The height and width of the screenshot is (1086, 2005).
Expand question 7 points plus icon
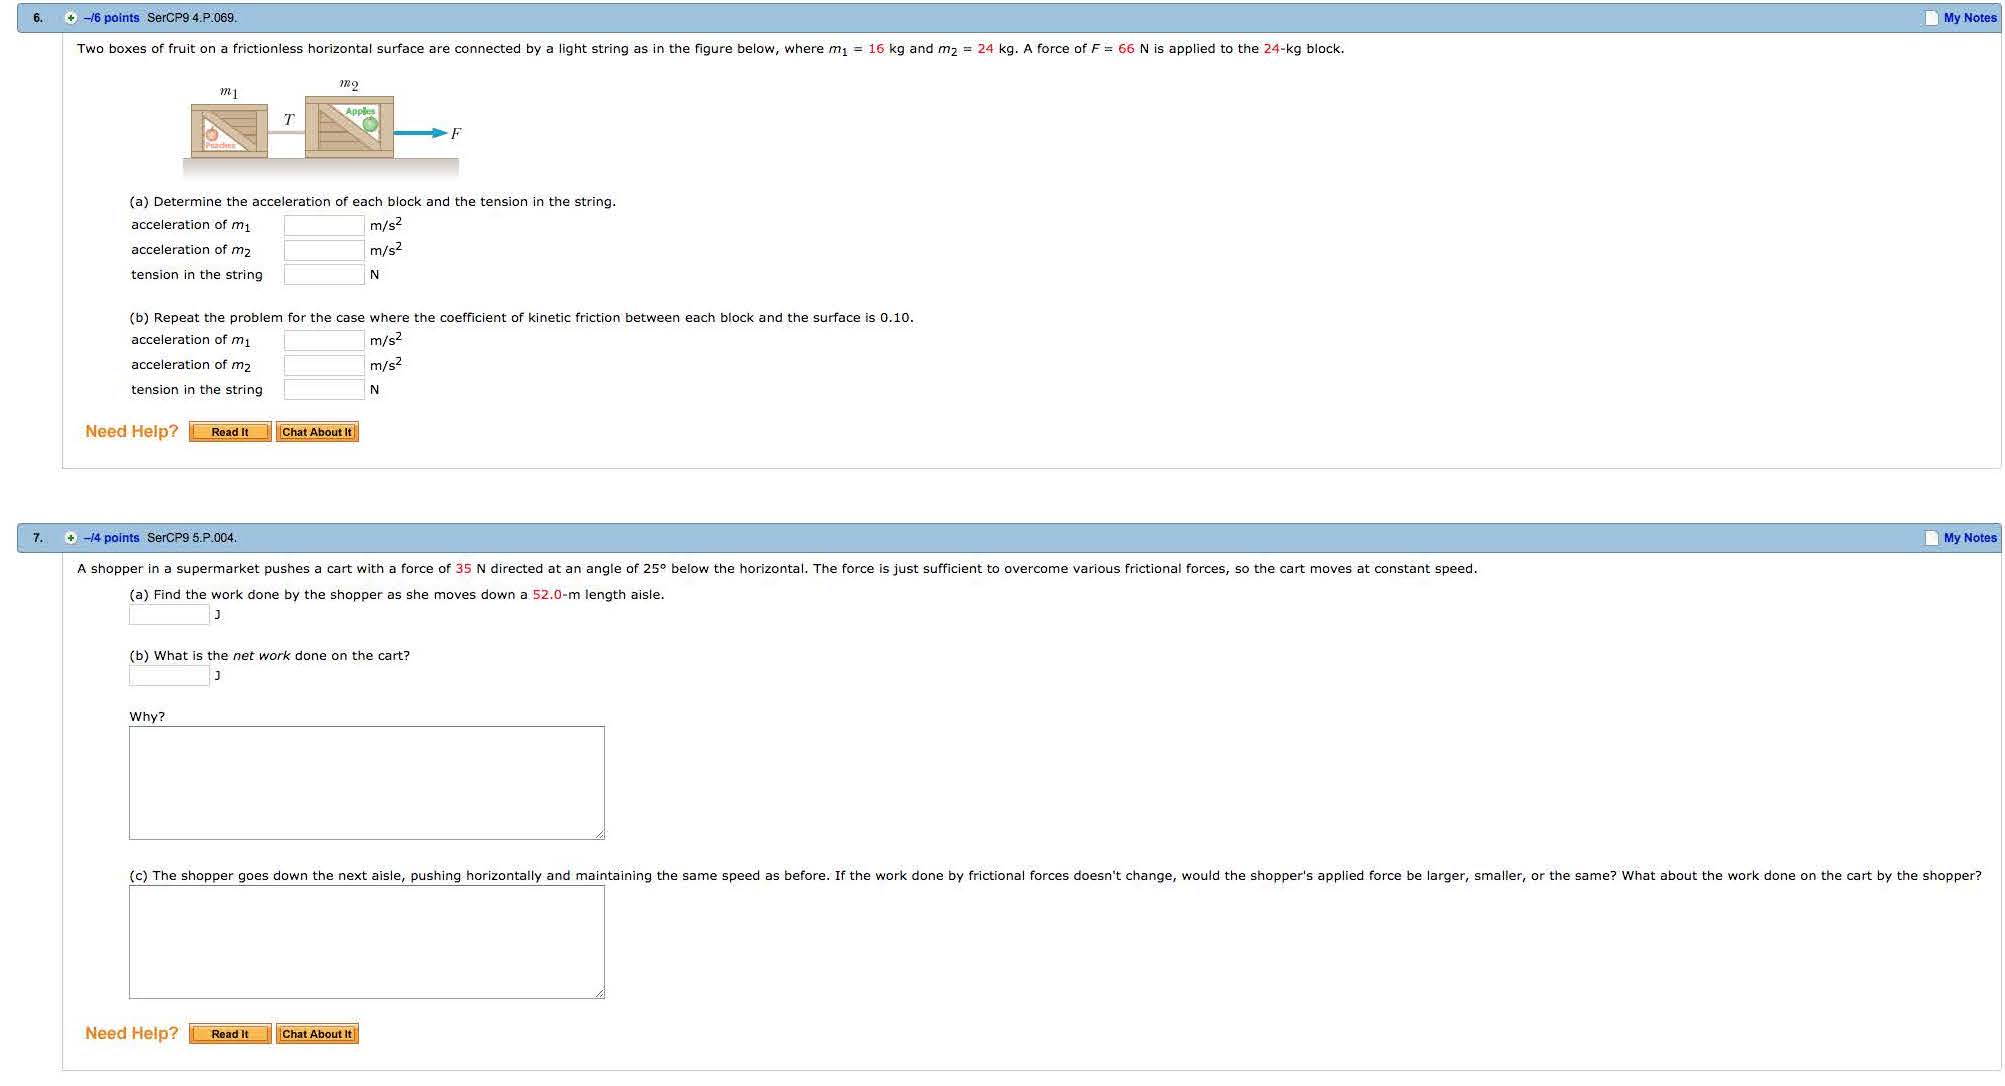(x=71, y=538)
